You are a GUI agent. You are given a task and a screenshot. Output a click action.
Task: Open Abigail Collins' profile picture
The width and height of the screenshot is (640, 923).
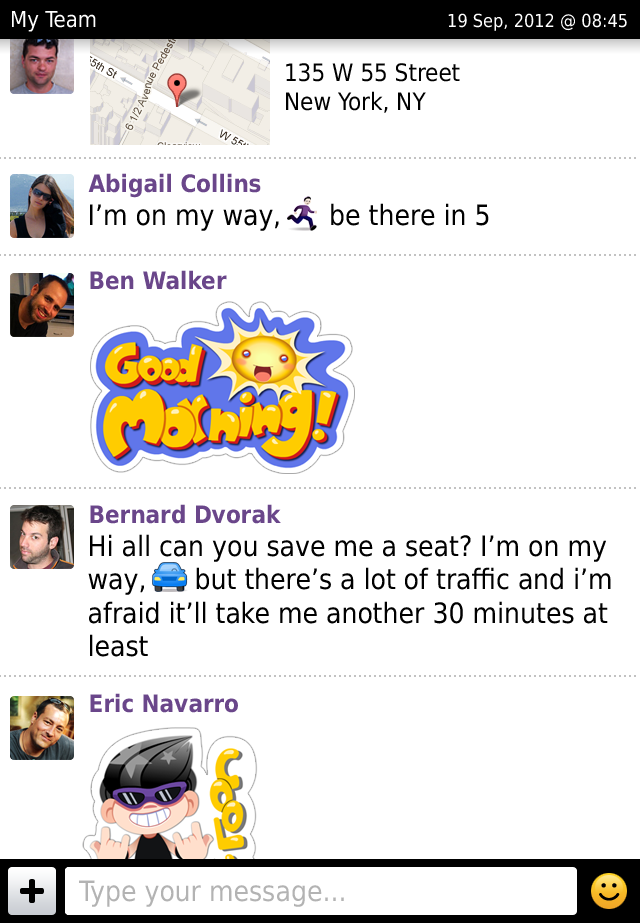[x=42, y=206]
